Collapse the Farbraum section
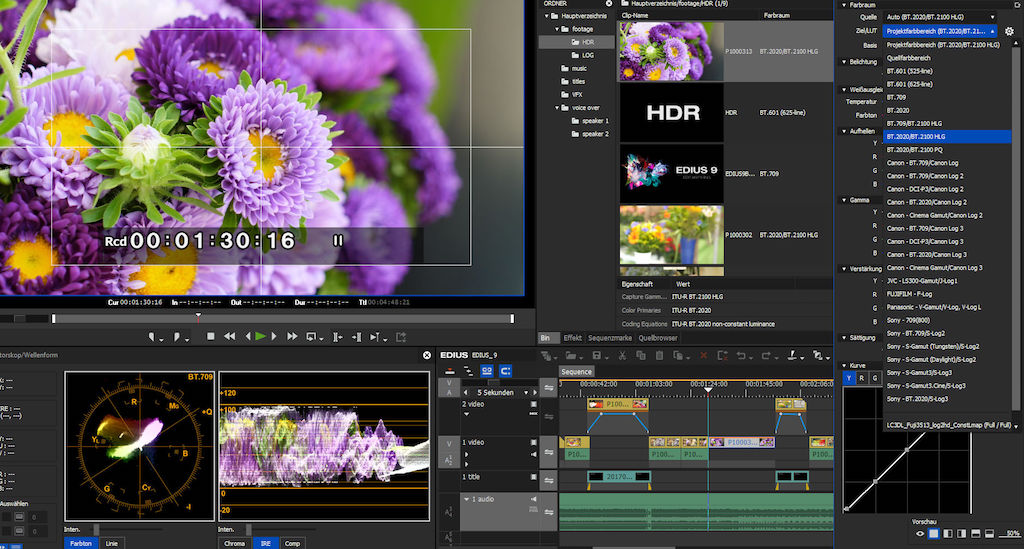The image size is (1024, 549). click(x=844, y=5)
